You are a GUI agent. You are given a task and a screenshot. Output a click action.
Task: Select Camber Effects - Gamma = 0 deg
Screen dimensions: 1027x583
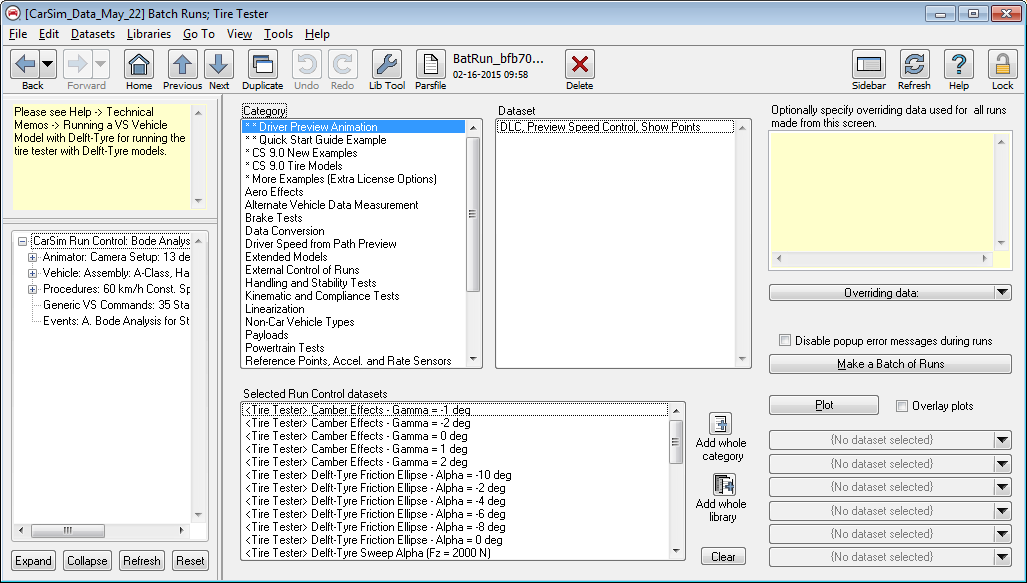click(x=356, y=436)
